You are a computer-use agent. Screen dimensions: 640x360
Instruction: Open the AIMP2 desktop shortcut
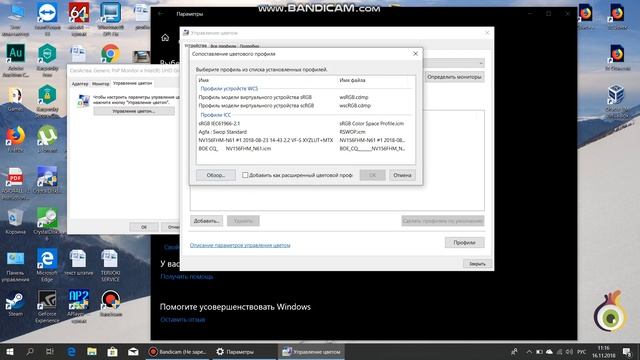click(79, 301)
